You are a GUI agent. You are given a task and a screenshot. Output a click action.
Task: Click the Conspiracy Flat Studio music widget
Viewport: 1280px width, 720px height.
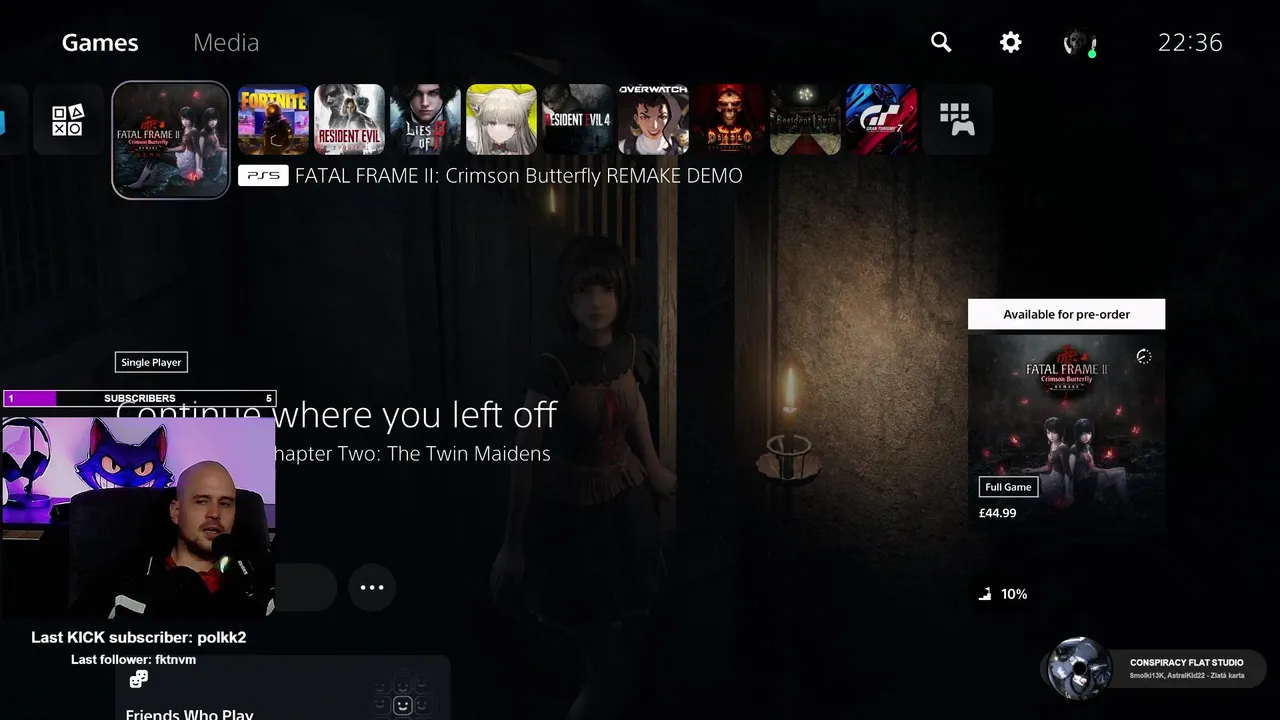coord(1155,668)
